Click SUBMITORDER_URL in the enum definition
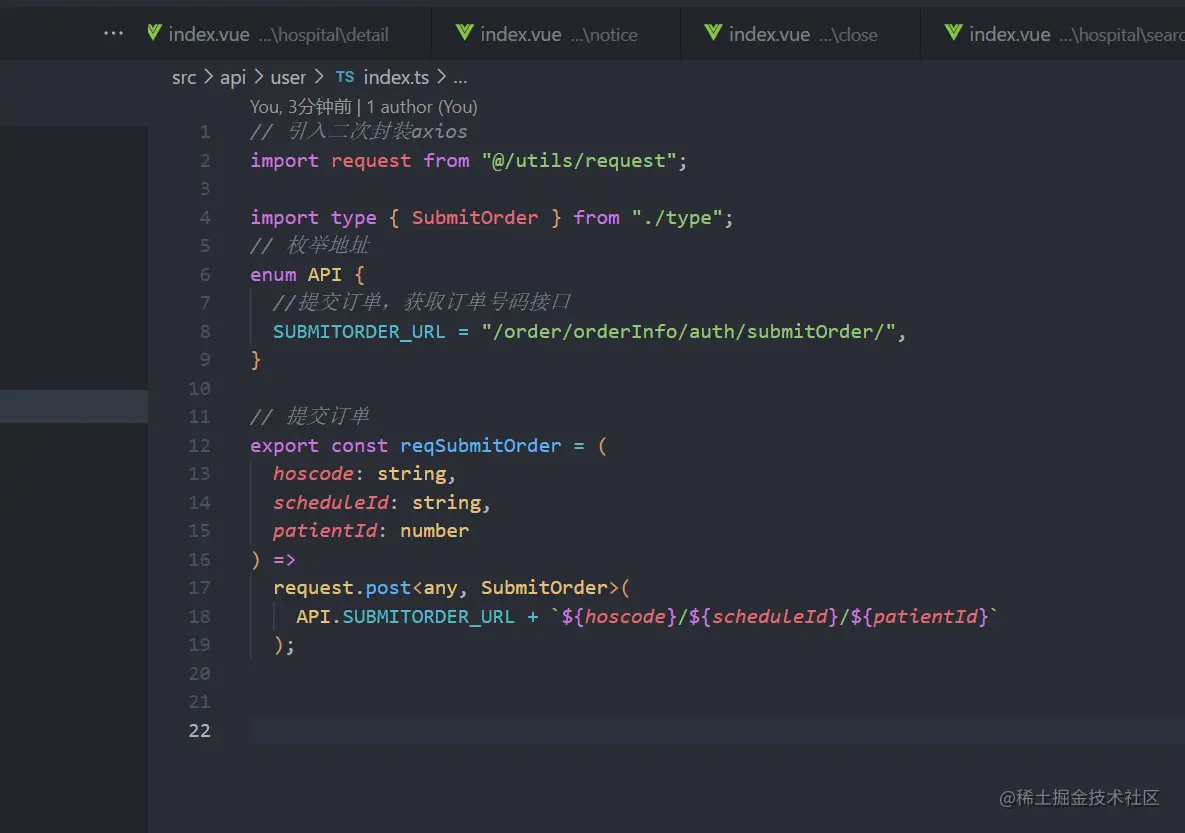 click(x=359, y=332)
